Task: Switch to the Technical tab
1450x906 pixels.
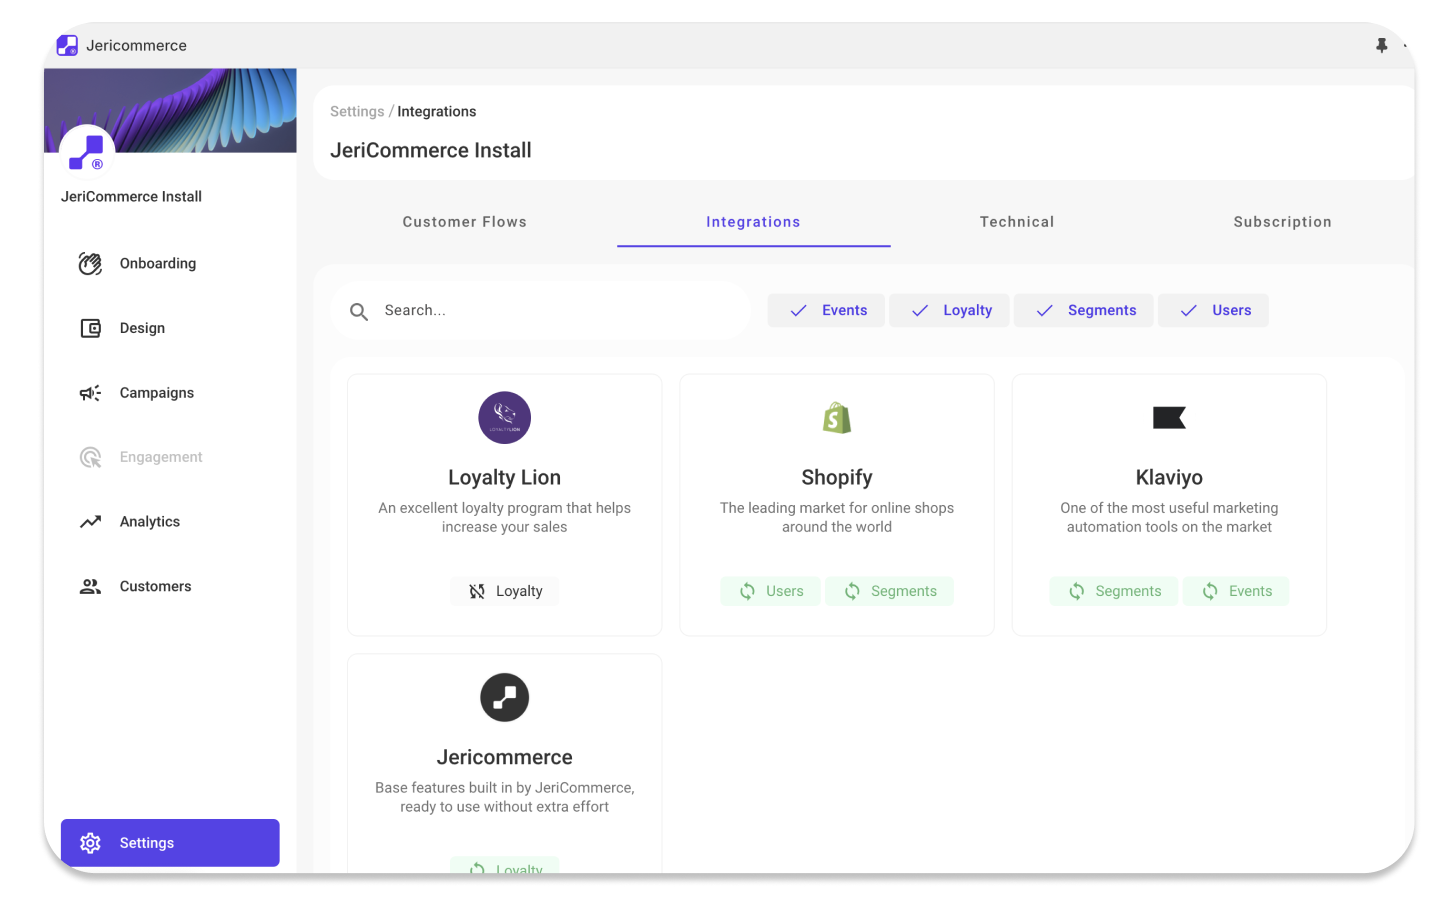Action: tap(1017, 222)
